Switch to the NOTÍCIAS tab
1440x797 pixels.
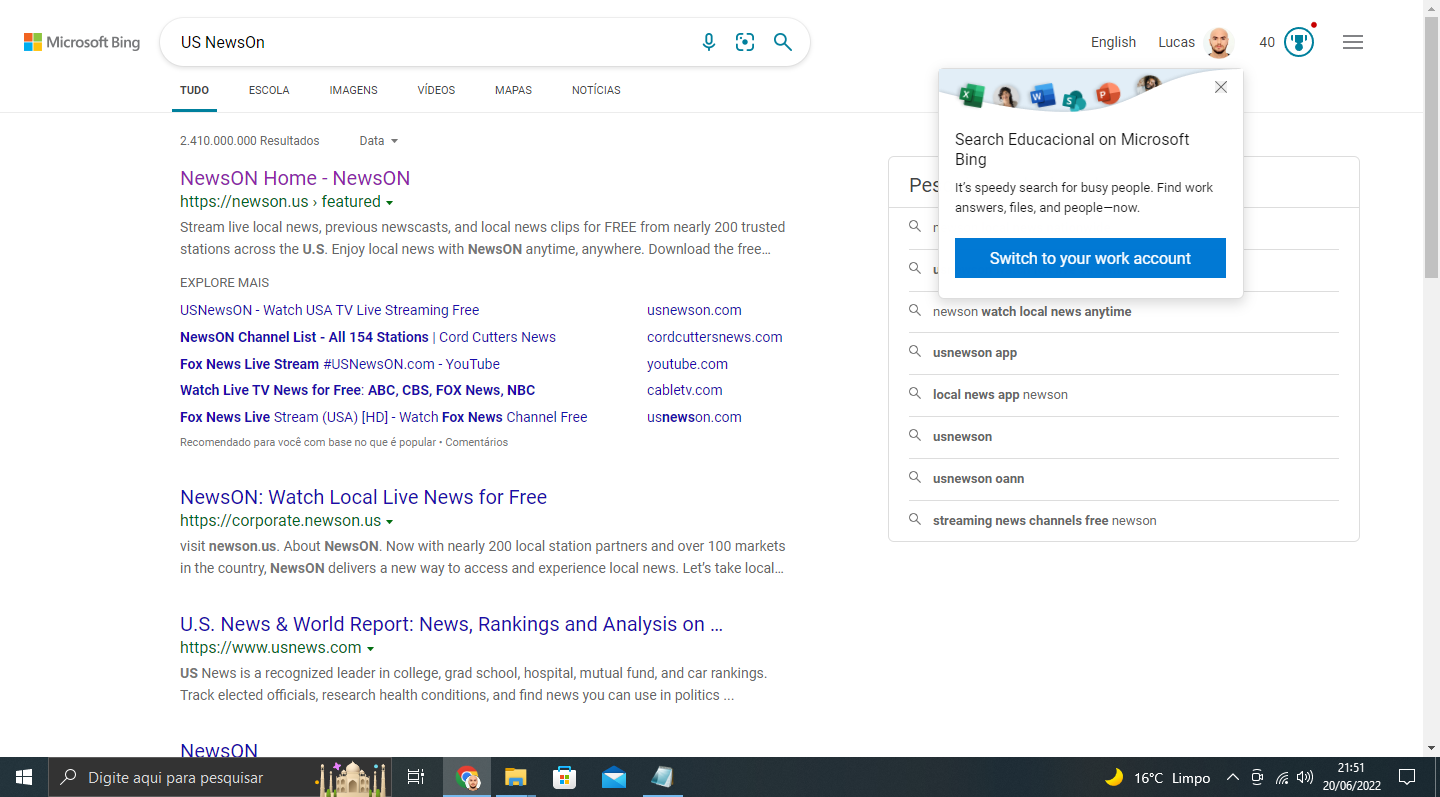click(596, 90)
